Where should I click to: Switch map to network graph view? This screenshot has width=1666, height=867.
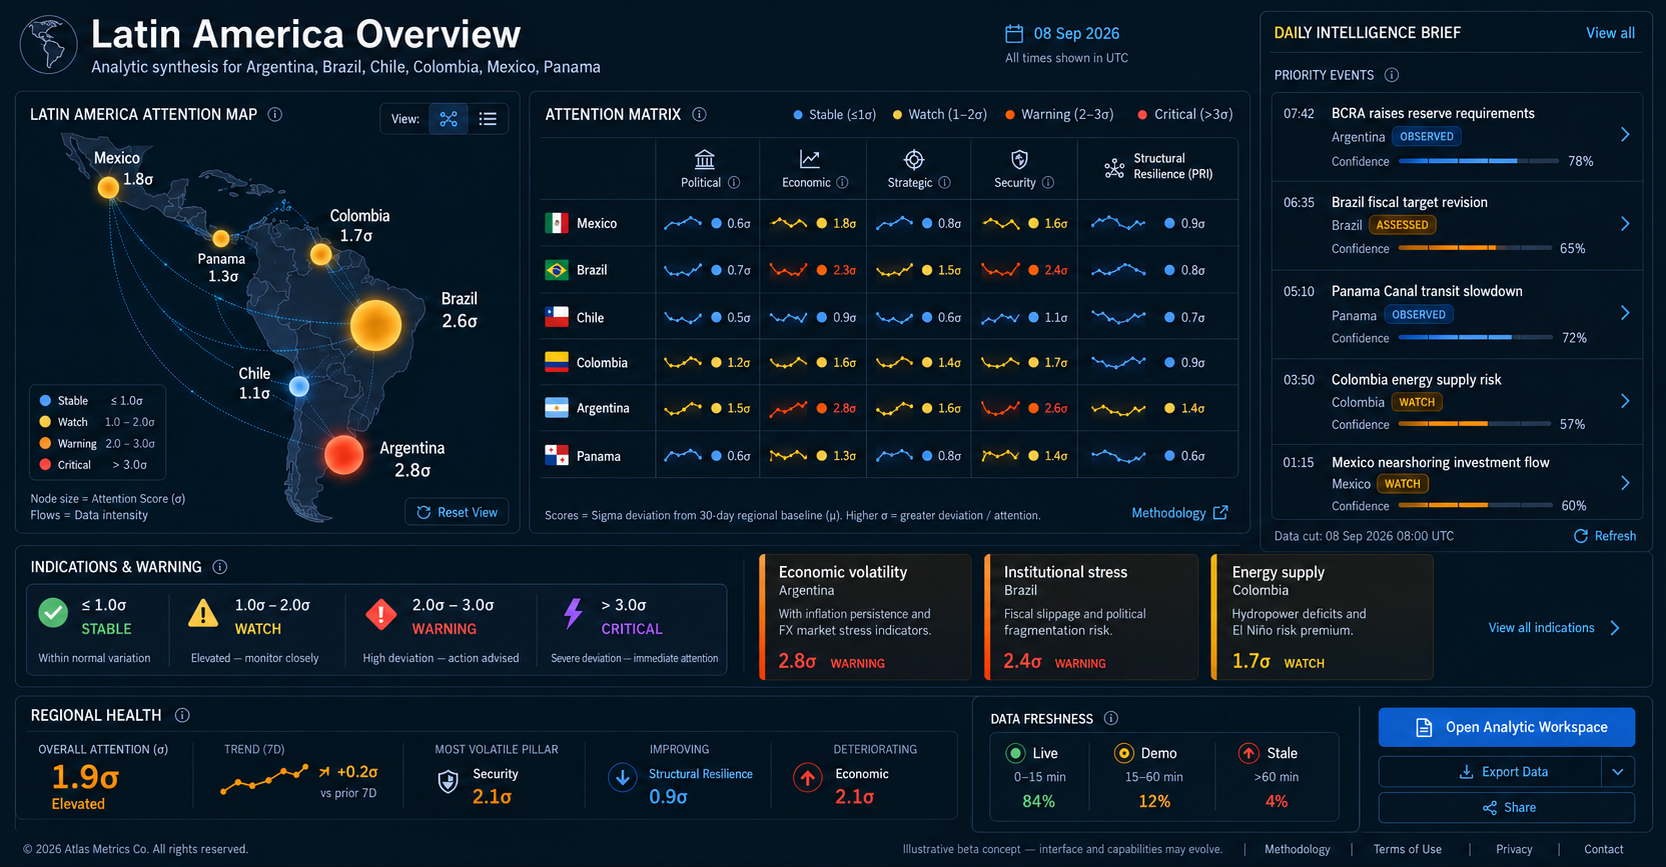pos(449,119)
